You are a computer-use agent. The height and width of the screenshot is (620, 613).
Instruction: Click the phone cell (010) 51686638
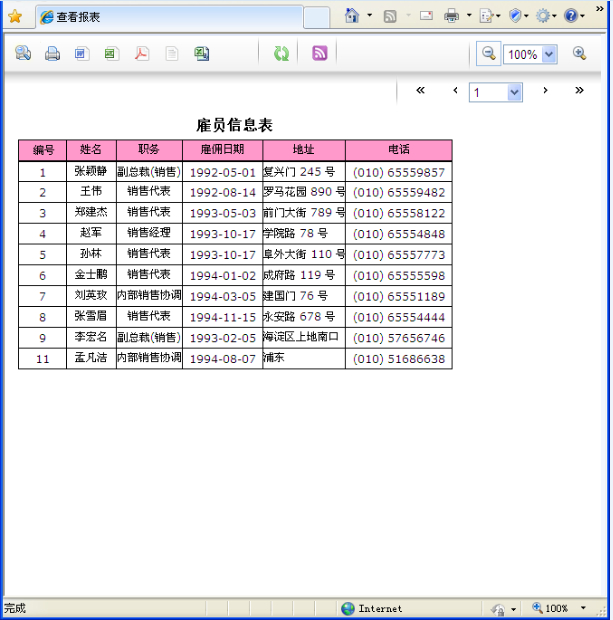[x=399, y=359]
